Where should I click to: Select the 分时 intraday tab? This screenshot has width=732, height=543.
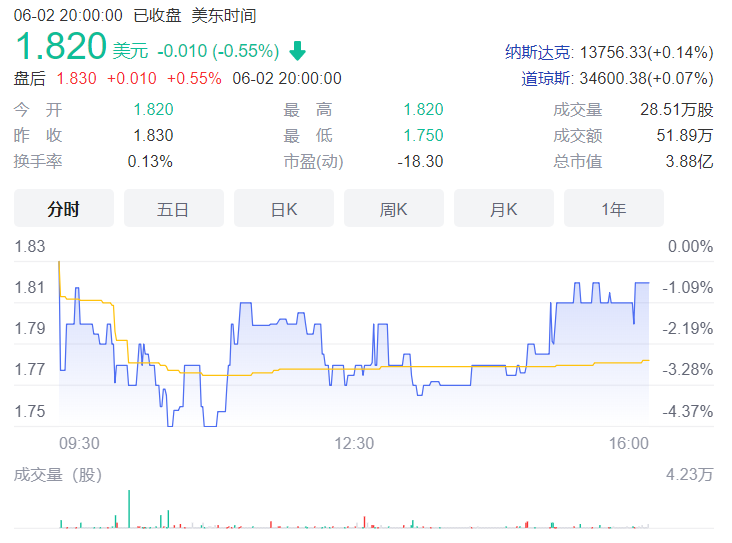click(x=64, y=208)
